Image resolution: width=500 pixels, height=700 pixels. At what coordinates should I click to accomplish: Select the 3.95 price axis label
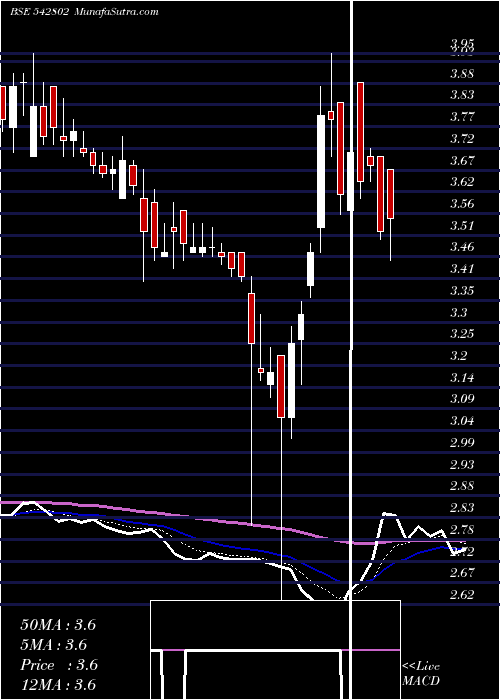point(462,43)
